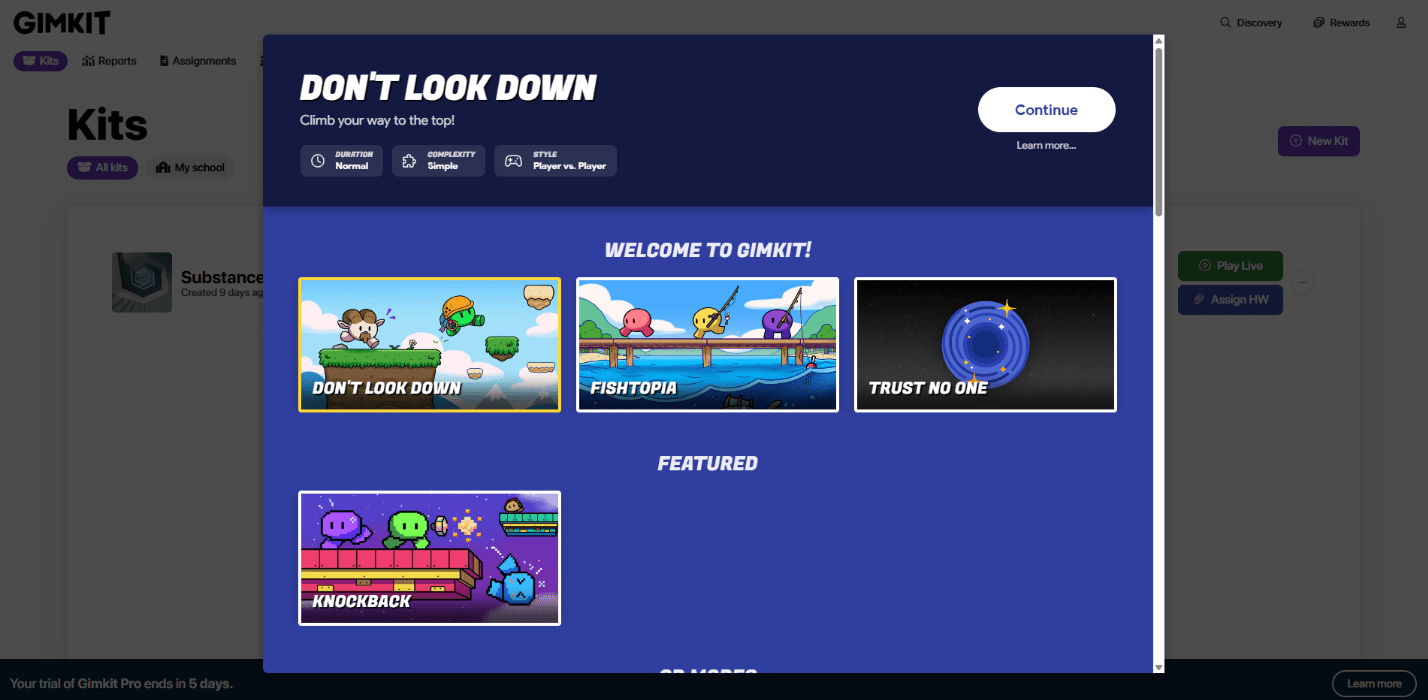Click the Welcome to Gimkit! heading
Image resolution: width=1428 pixels, height=700 pixels.
pyautogui.click(x=708, y=250)
